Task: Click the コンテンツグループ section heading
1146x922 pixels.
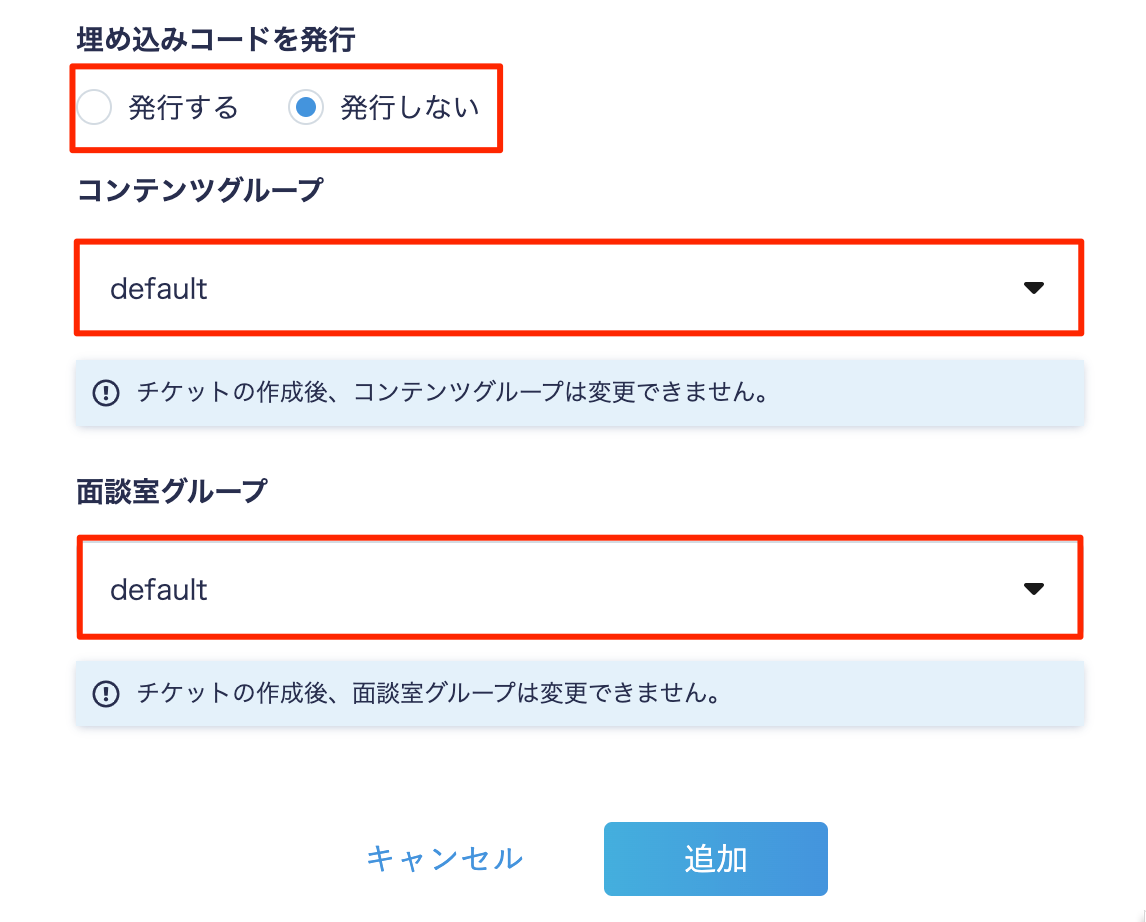Action: [x=200, y=190]
